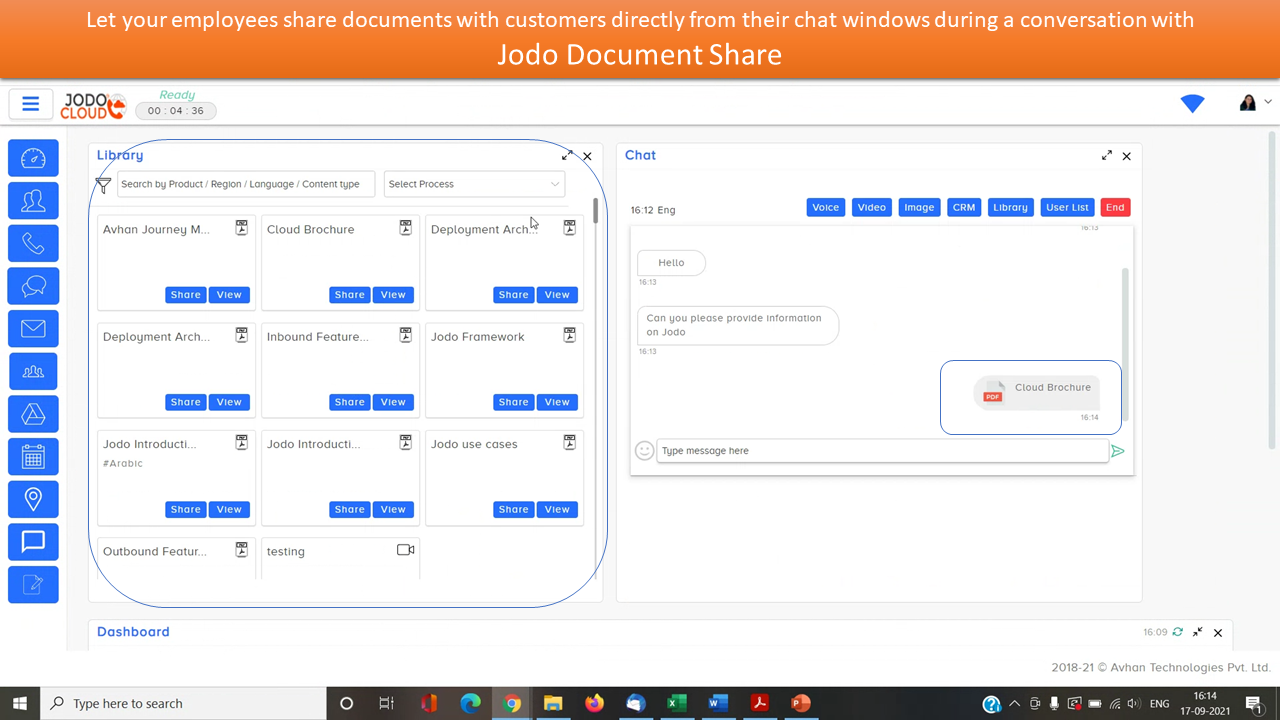1280x720 pixels.
Task: Open the Drive triangle icon in sidebar
Action: click(33, 414)
